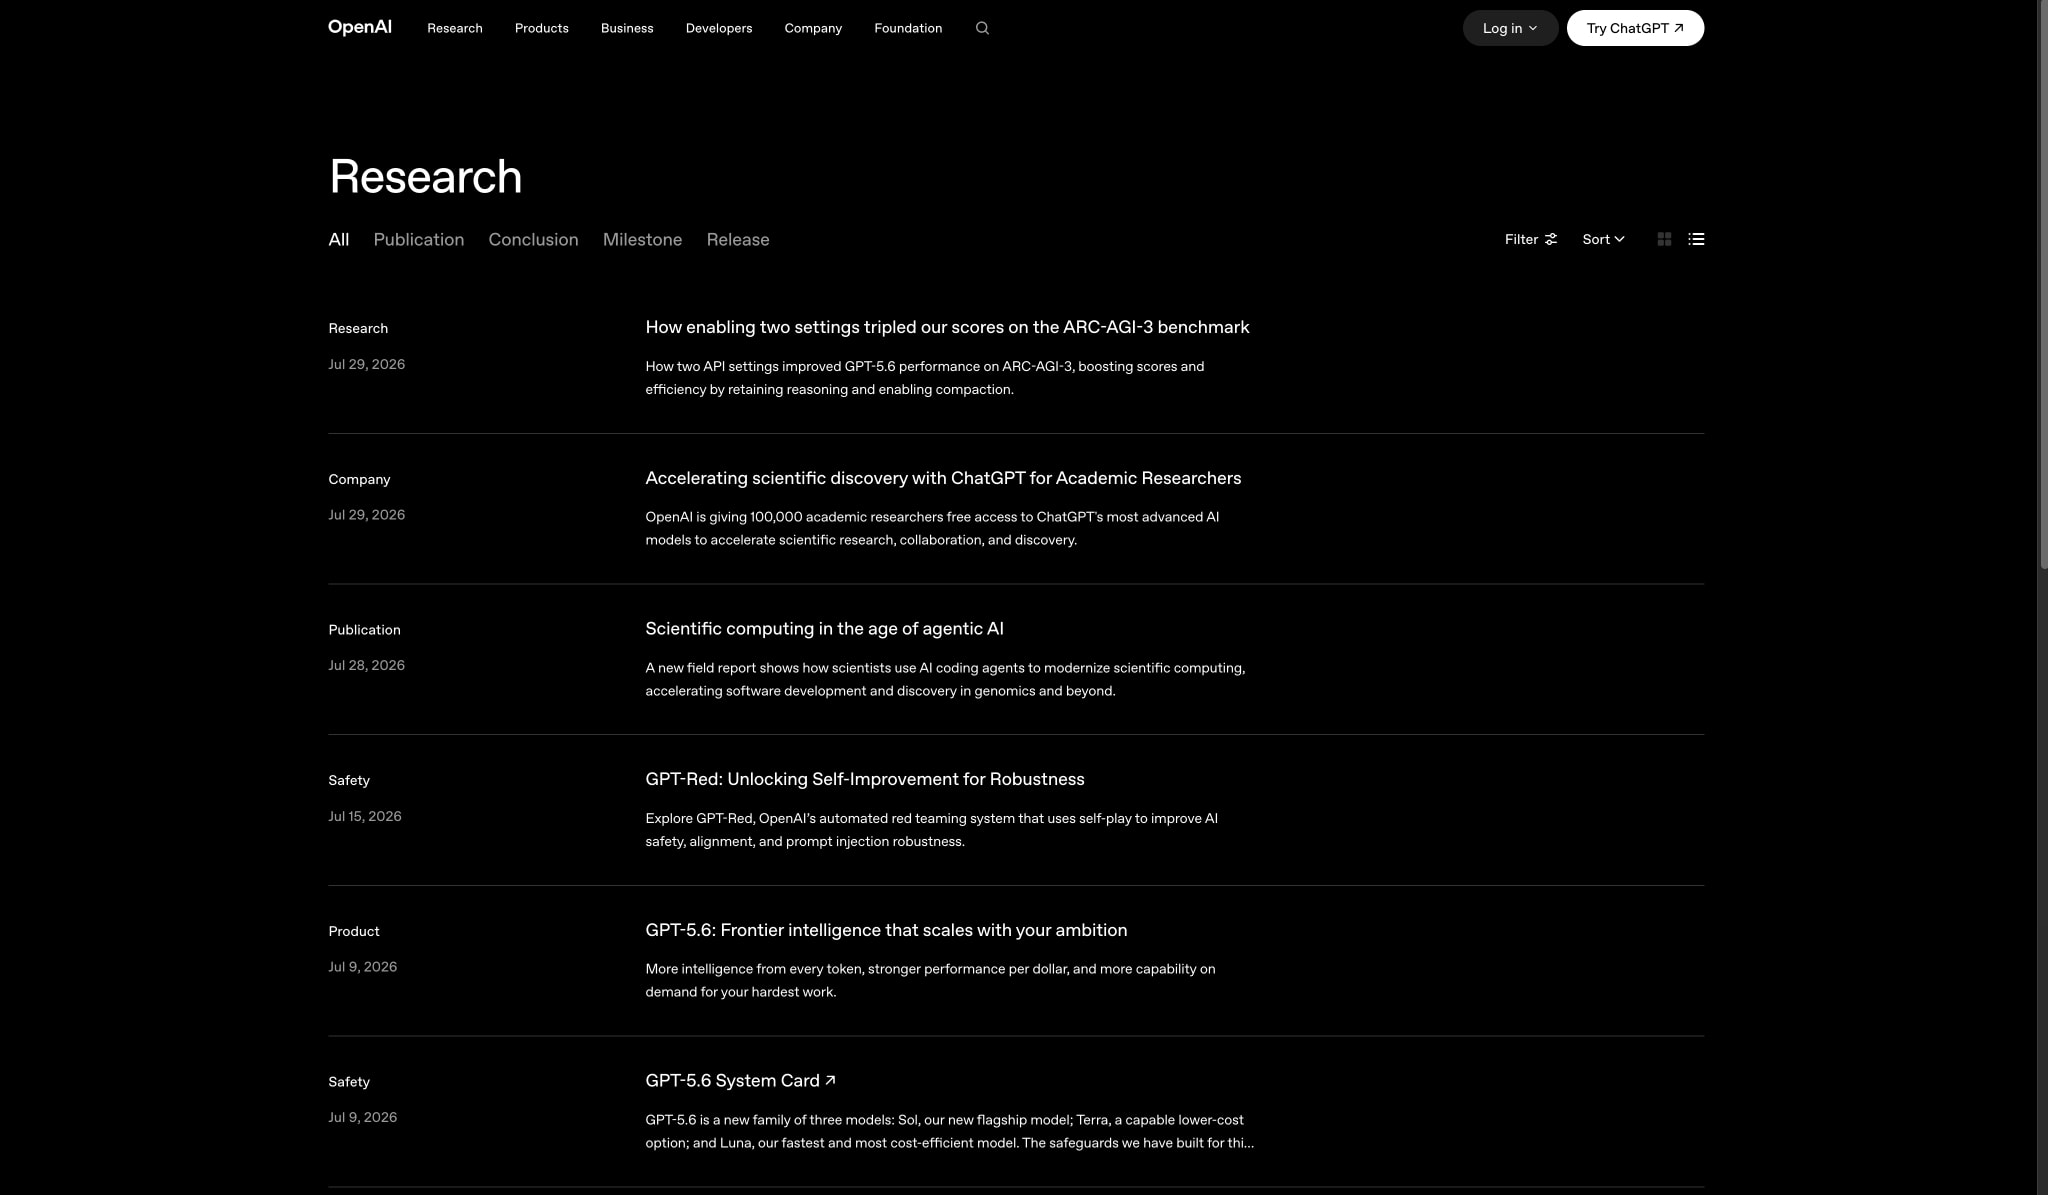2048x1195 pixels.
Task: Select the Publication tab
Action: point(419,240)
